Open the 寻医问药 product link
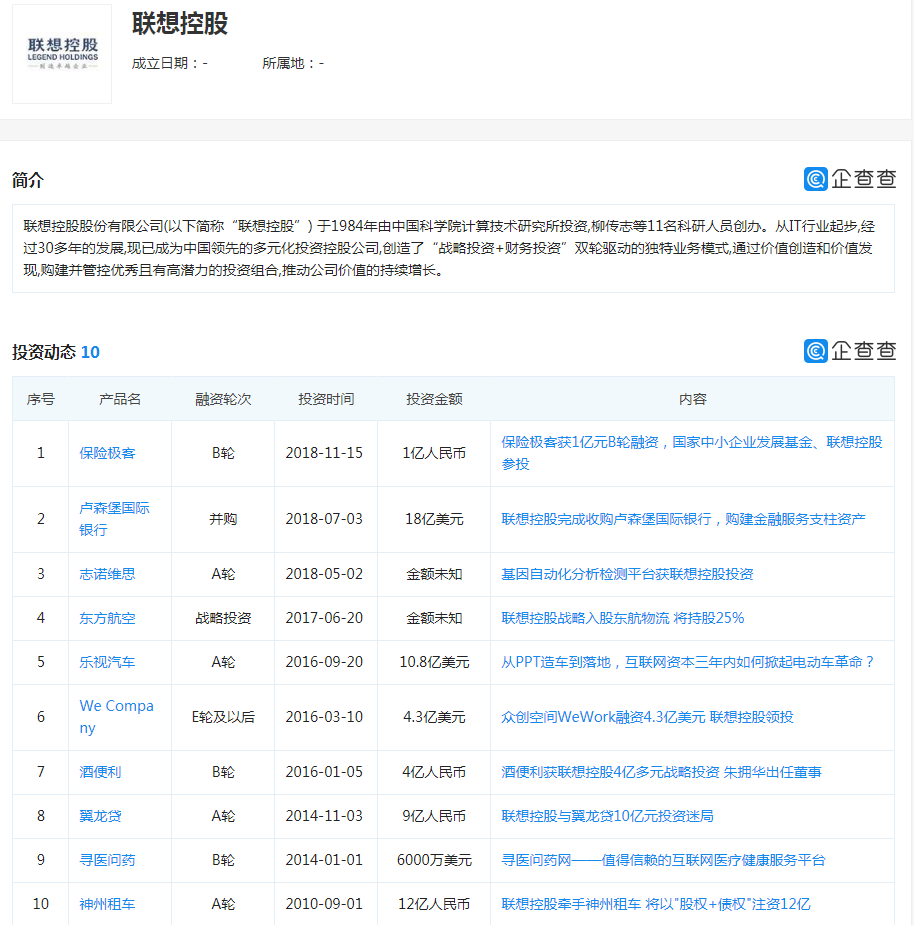914x925 pixels. 107,860
